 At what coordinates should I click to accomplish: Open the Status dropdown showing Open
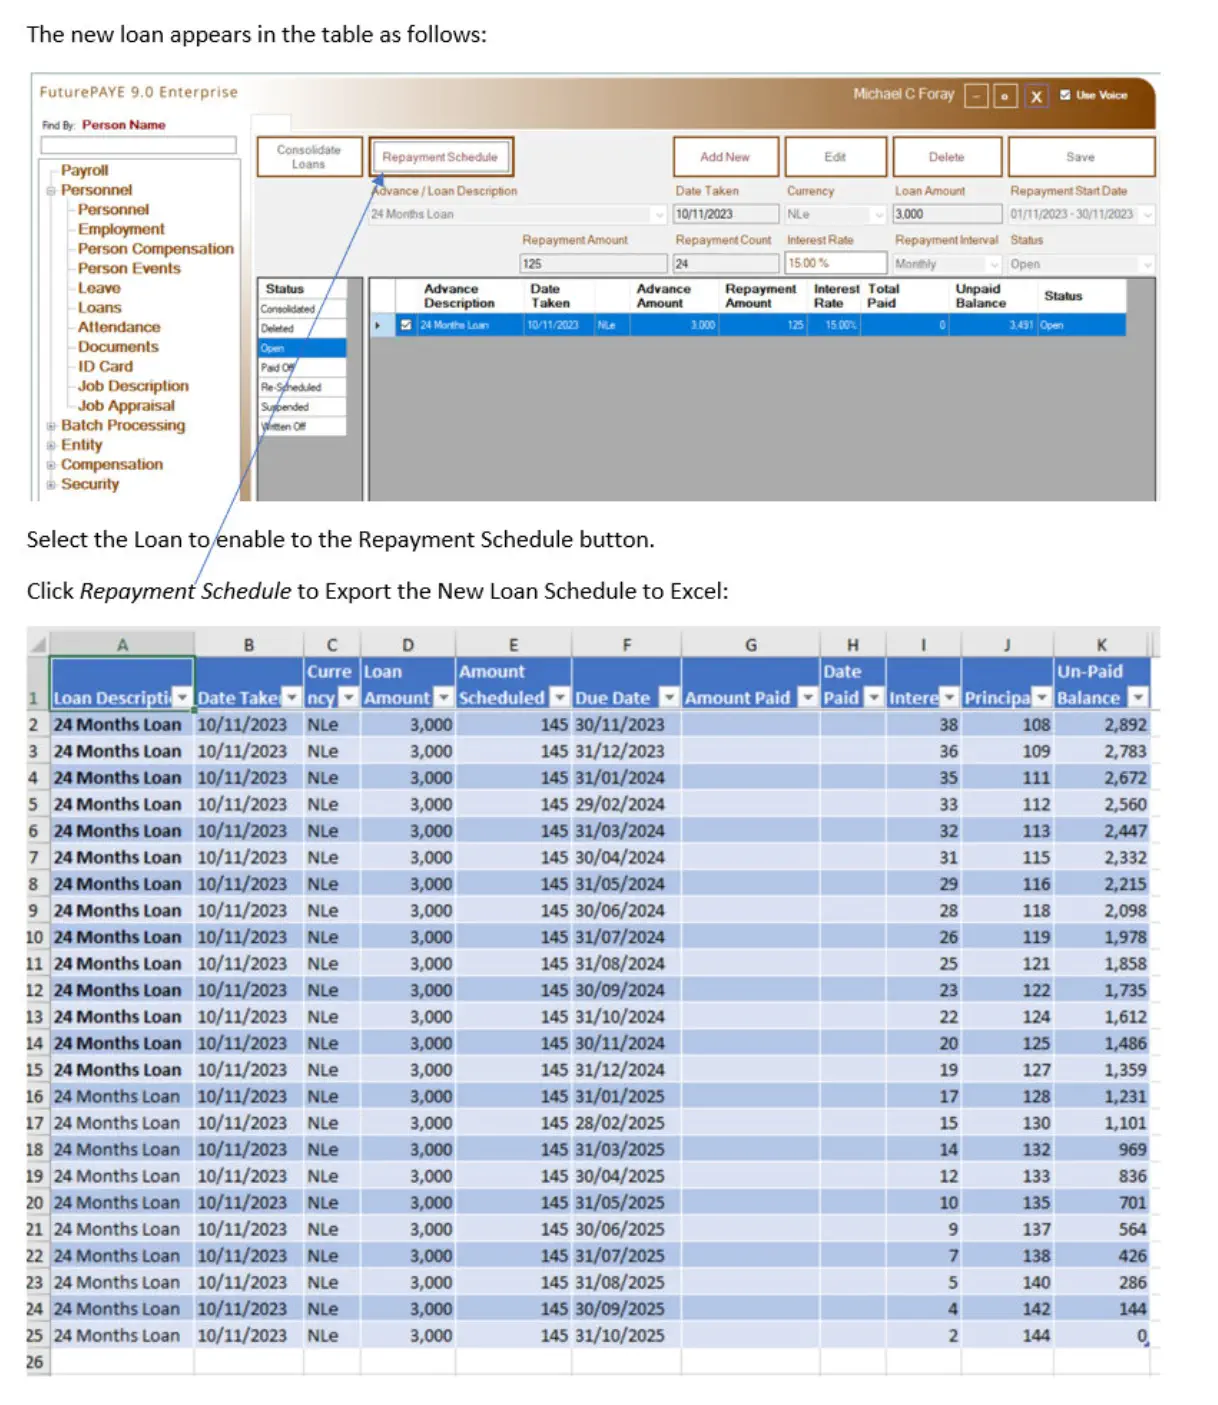pos(1147,264)
